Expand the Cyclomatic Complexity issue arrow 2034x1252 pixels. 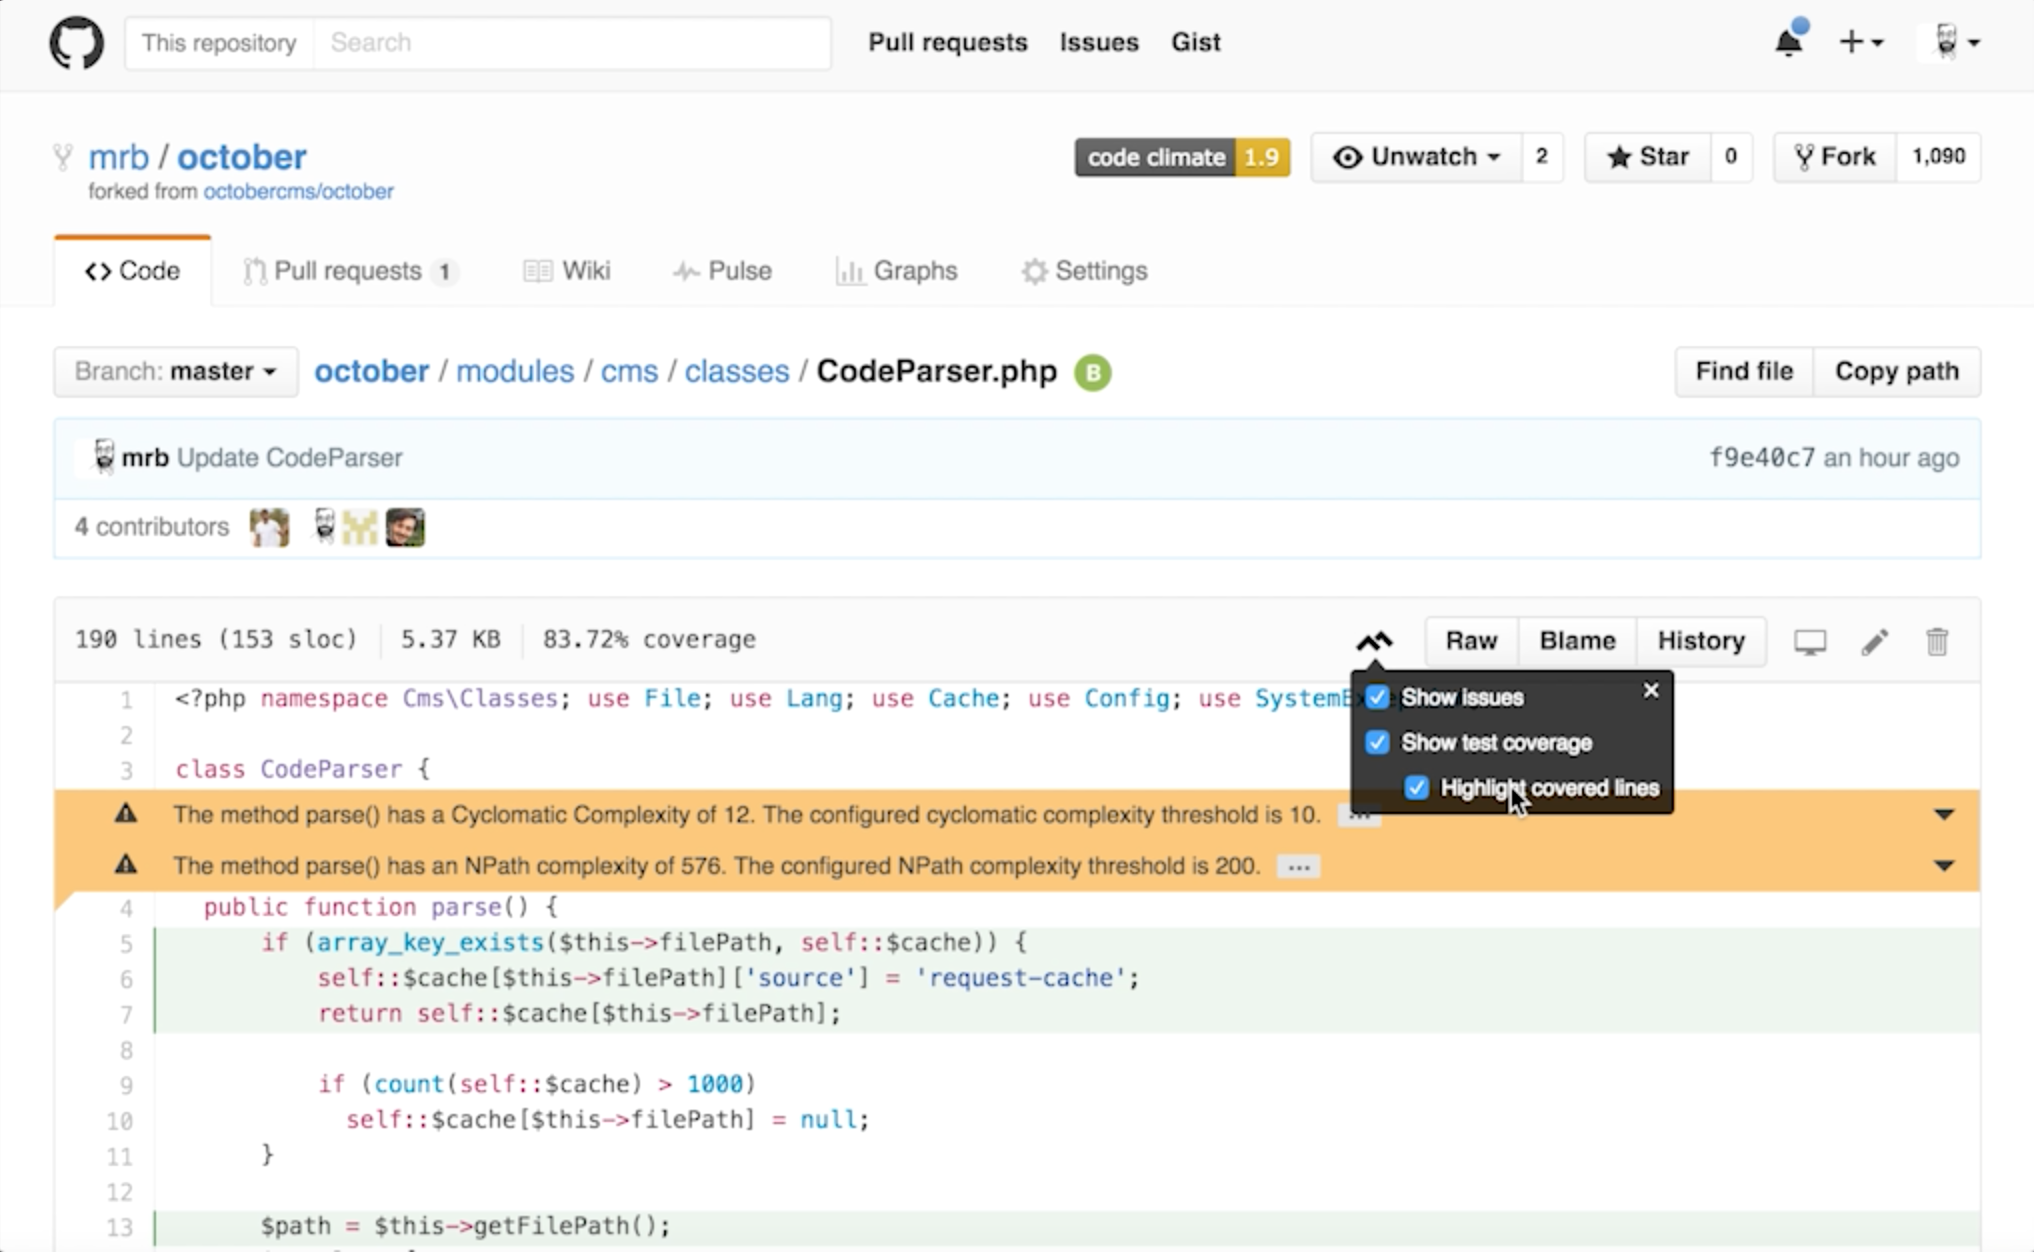pos(1943,814)
